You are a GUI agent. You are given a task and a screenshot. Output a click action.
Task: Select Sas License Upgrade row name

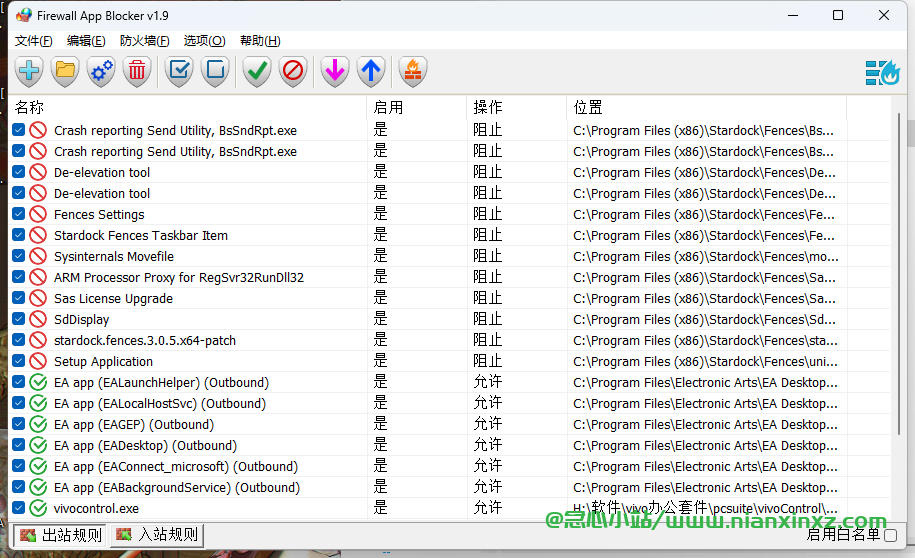pos(113,298)
